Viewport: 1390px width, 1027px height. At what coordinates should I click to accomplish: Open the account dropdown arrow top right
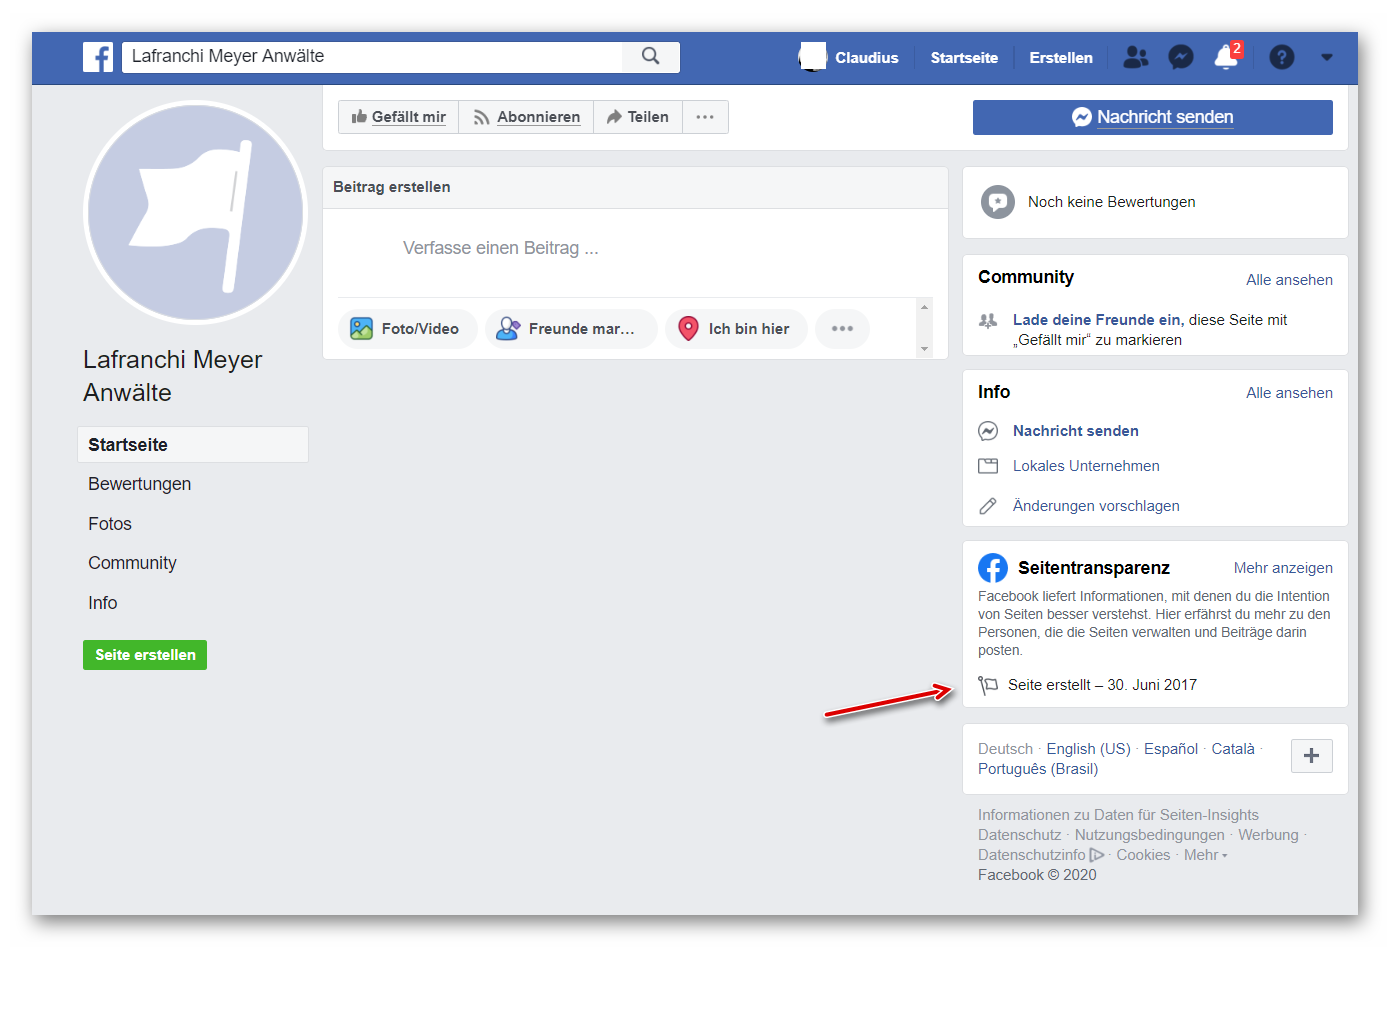[x=1326, y=58]
